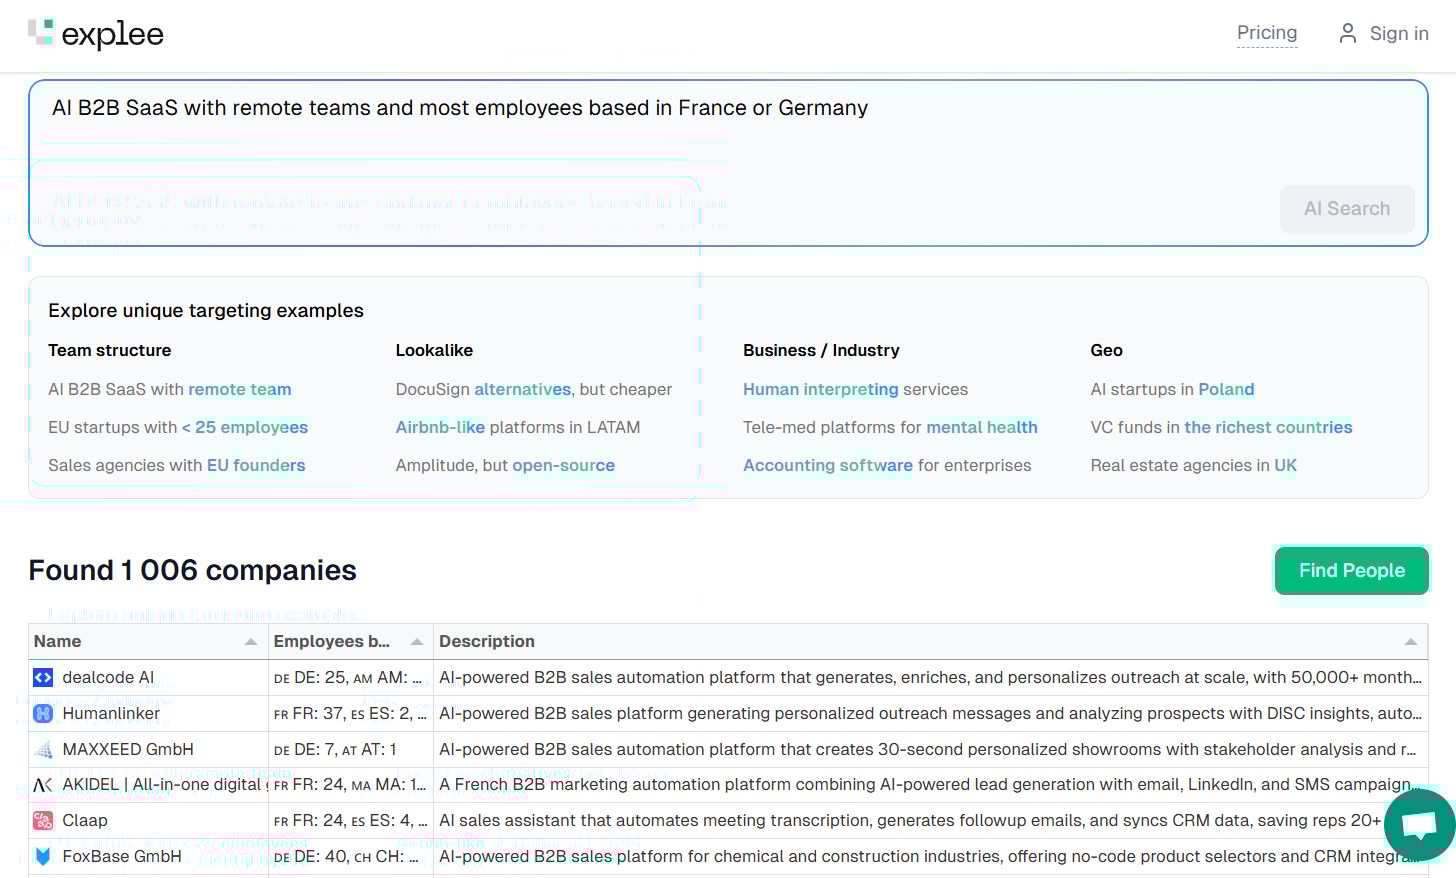Select 'AI B2B SaaS with remote team' example
1456x878 pixels.
[170, 389]
